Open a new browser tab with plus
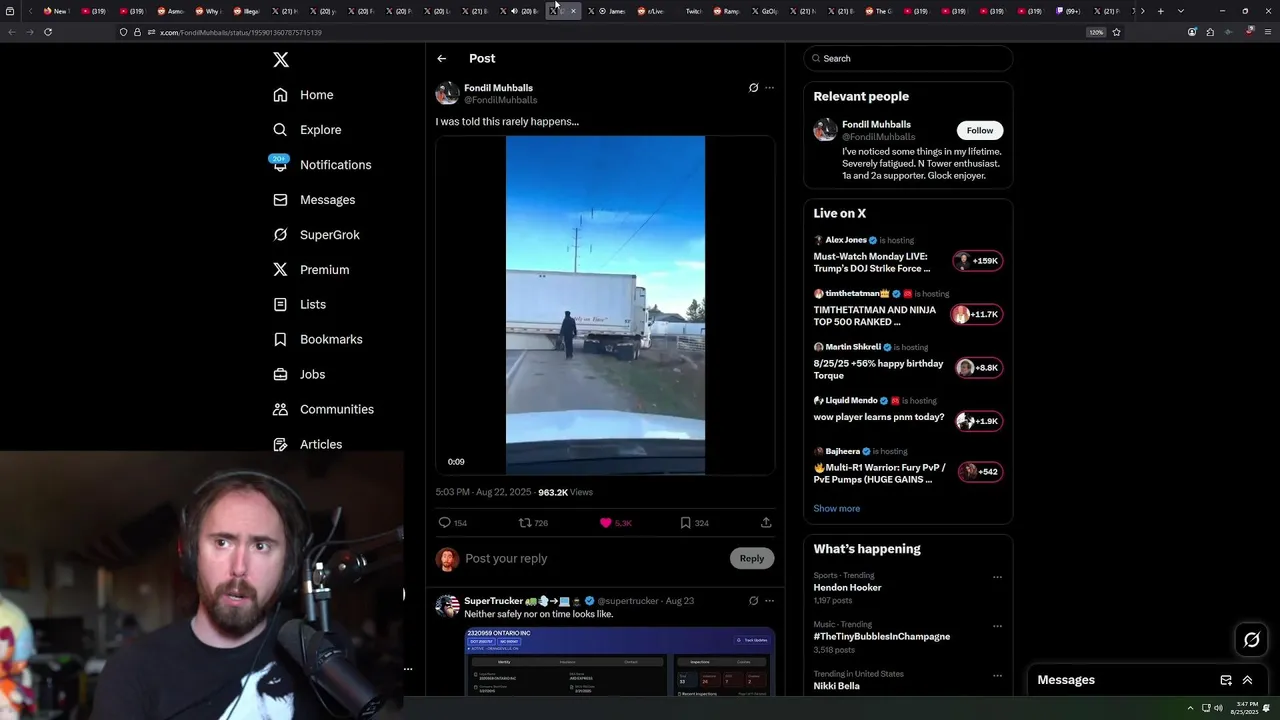The image size is (1280, 720). coord(1160,11)
